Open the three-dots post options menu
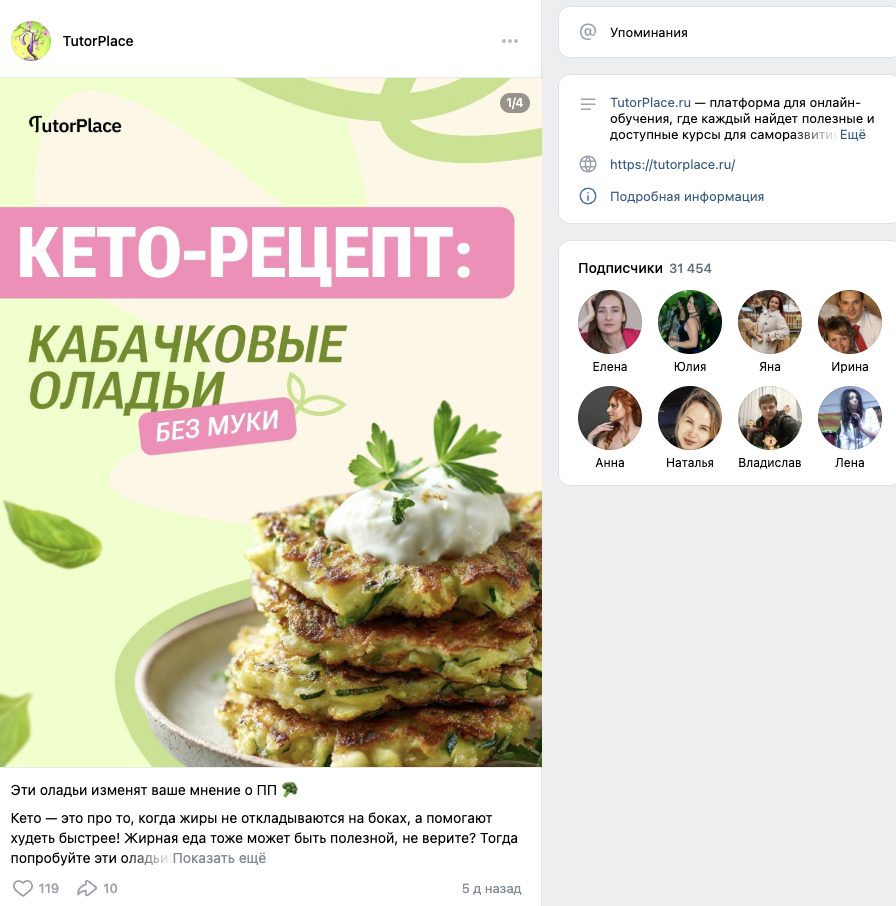Screen dimensions: 896x906 point(510,41)
